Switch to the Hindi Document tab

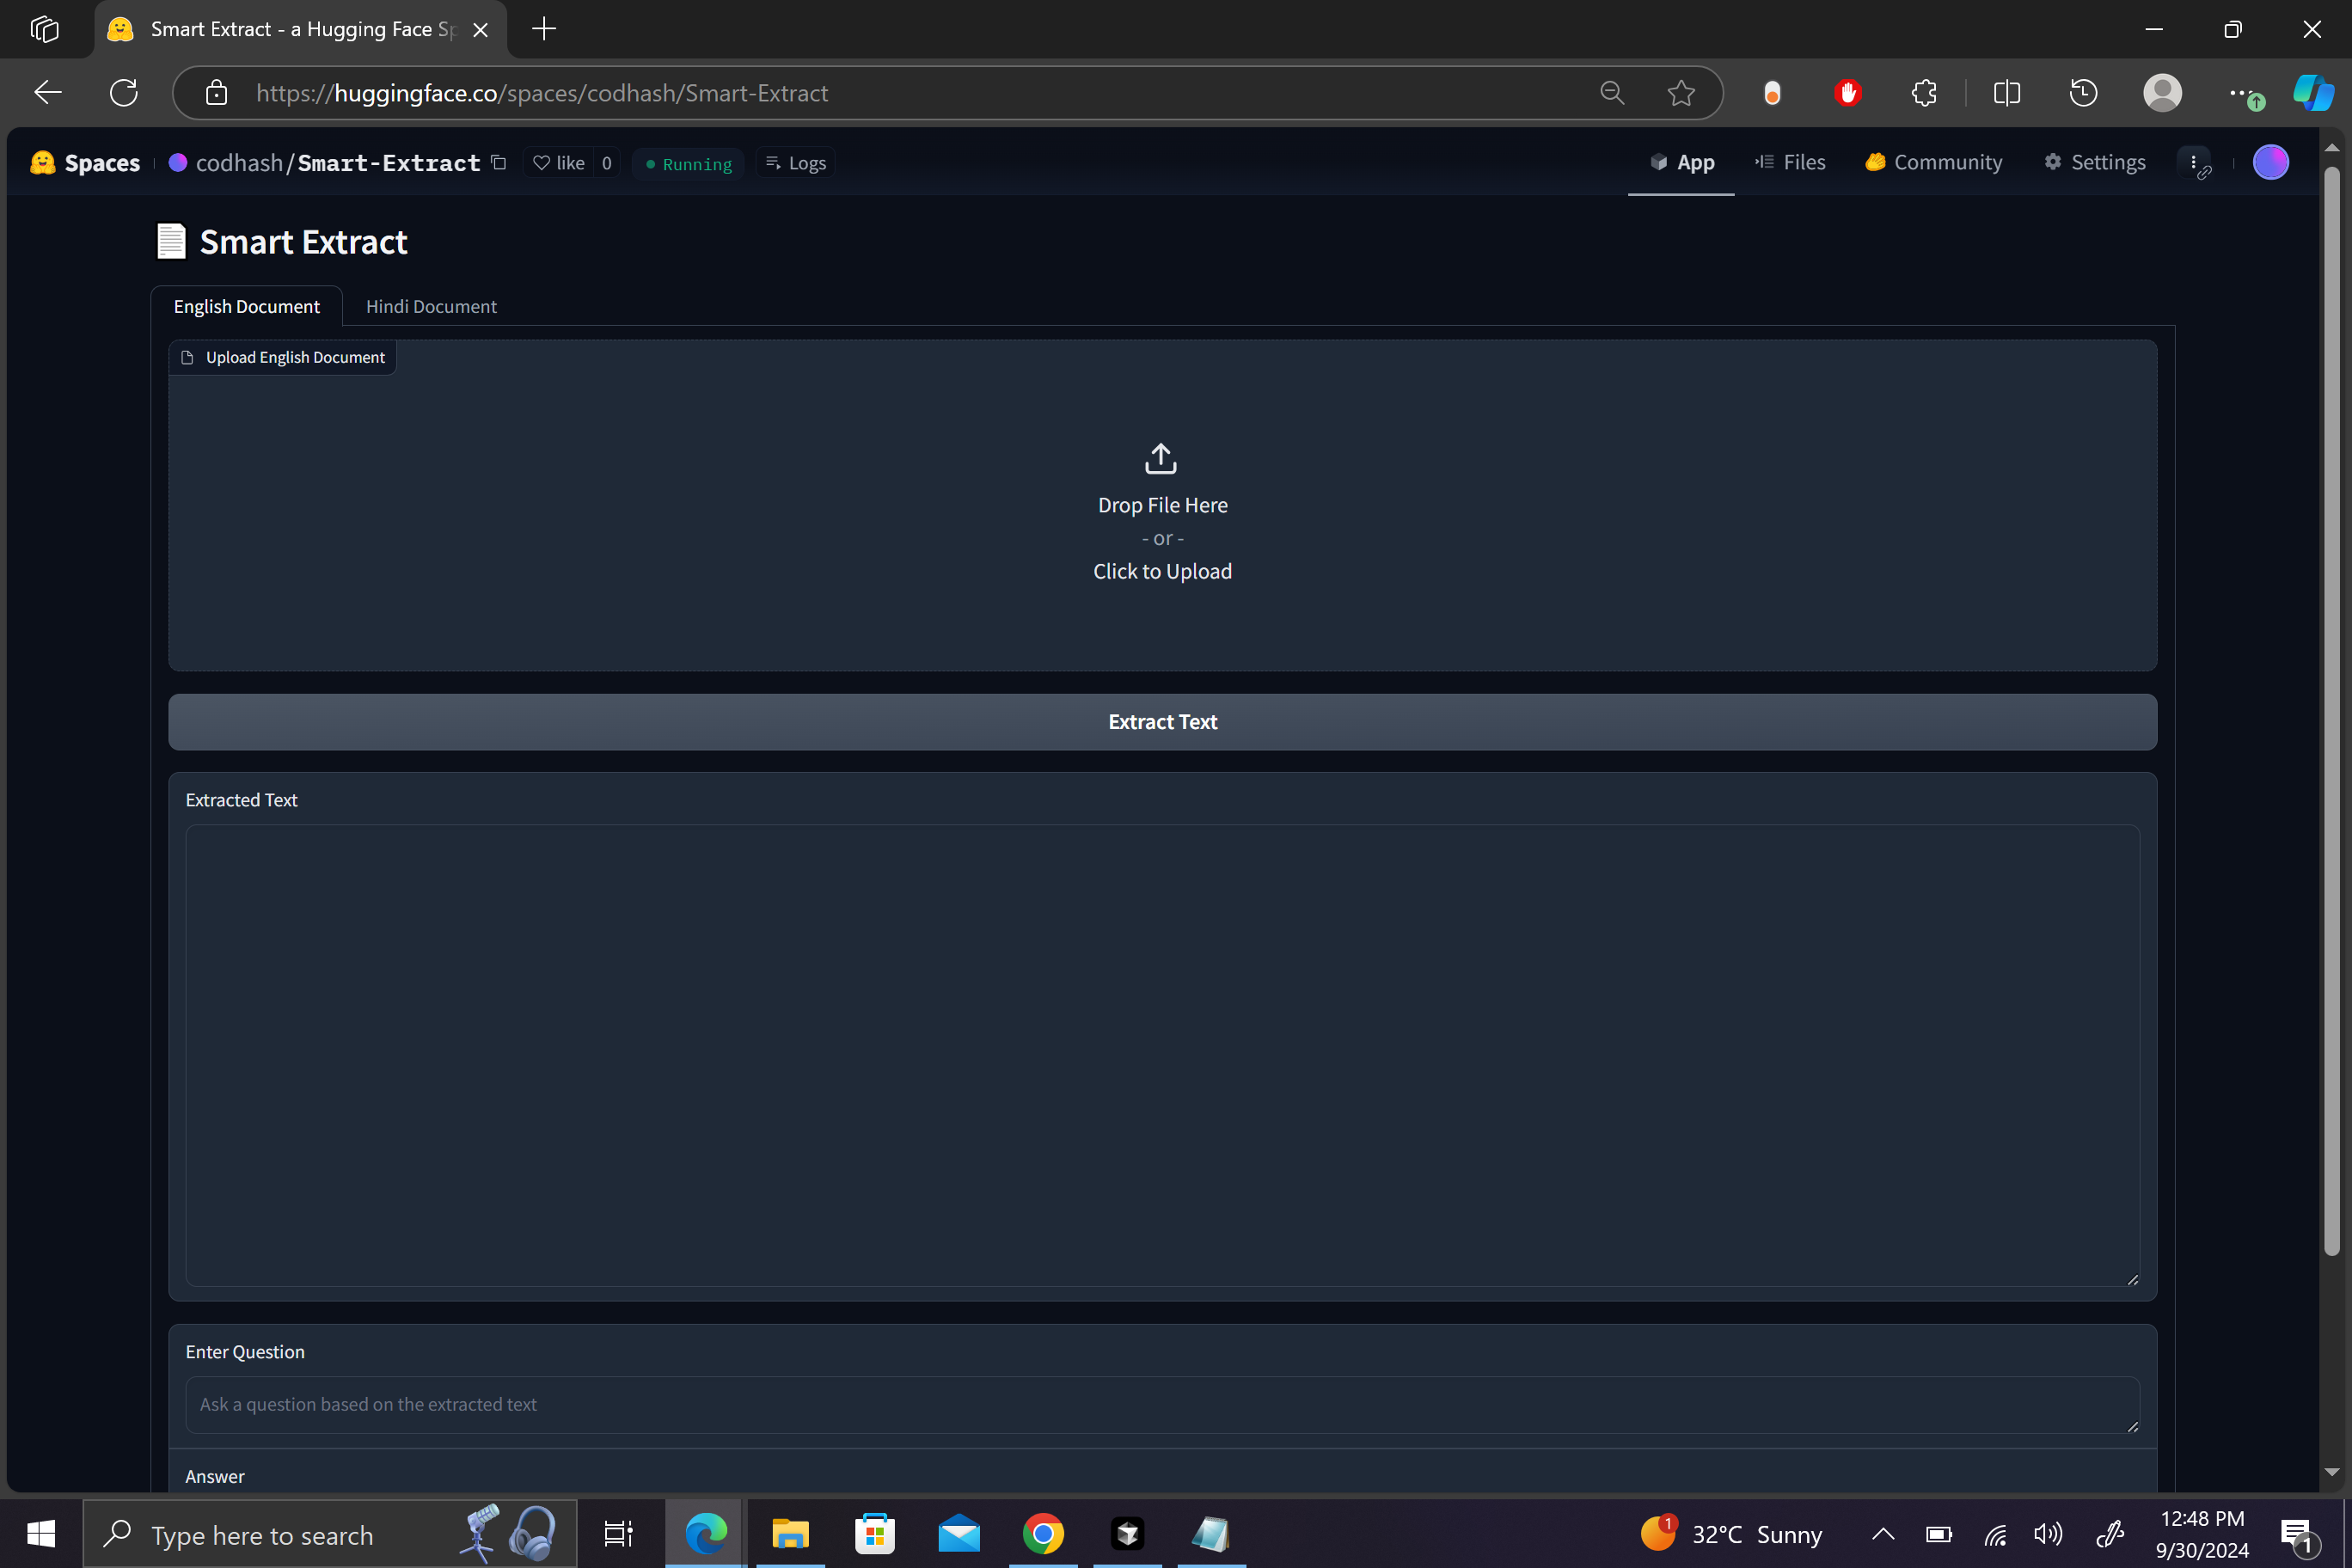(x=430, y=306)
